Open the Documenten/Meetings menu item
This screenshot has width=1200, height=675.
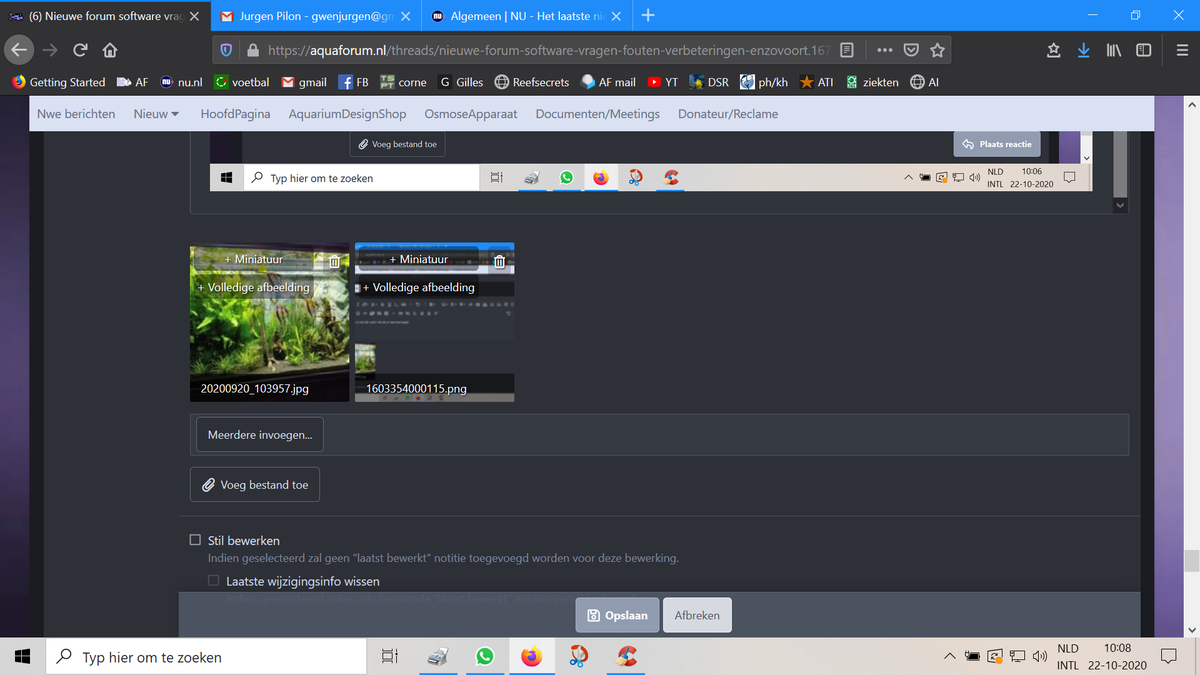pyautogui.click(x=597, y=114)
